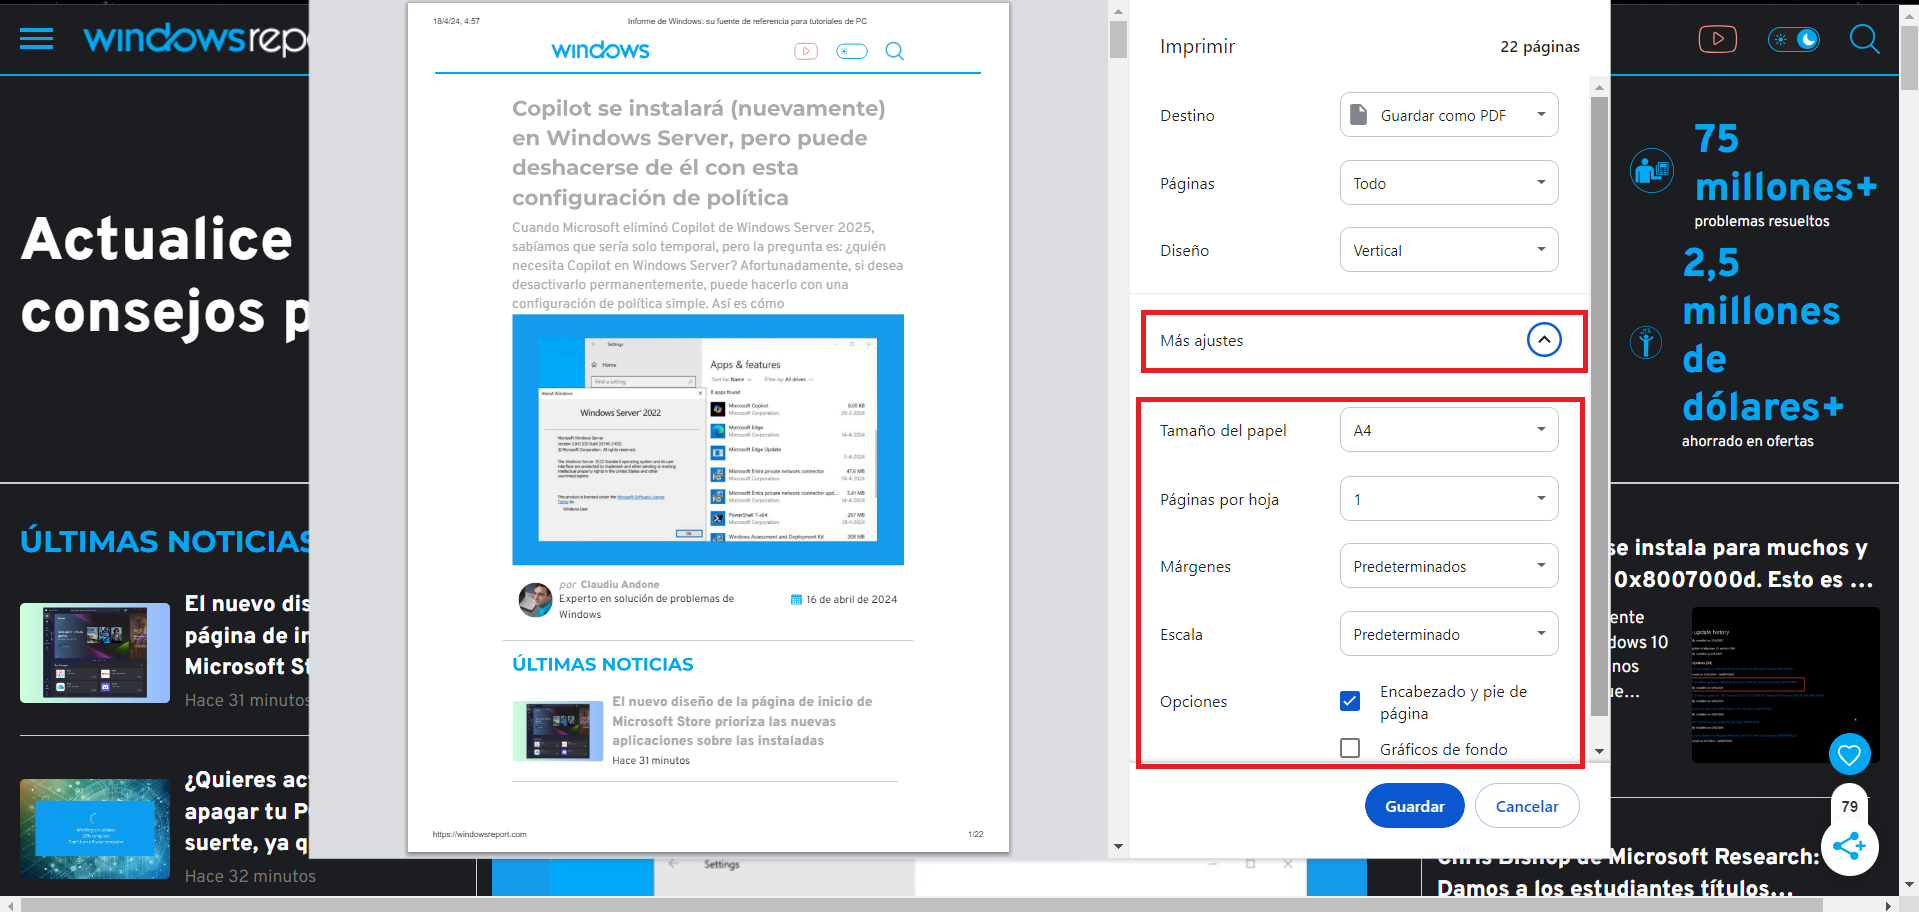
Task: Click the calendar icon beside 16 de abril
Action: [796, 600]
